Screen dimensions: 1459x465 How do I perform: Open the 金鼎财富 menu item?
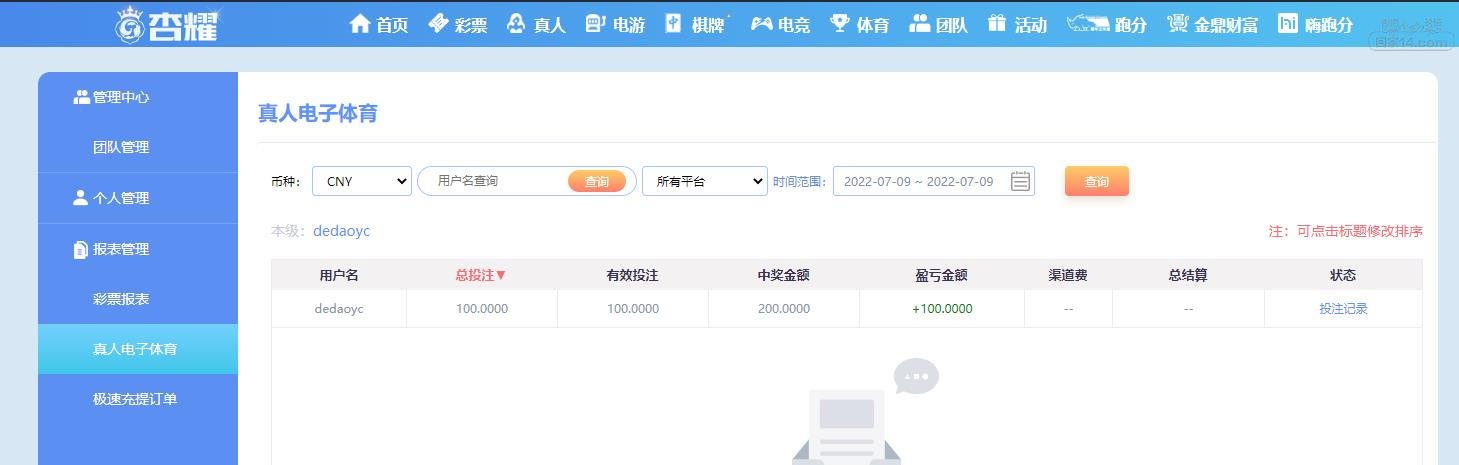click(x=1226, y=25)
